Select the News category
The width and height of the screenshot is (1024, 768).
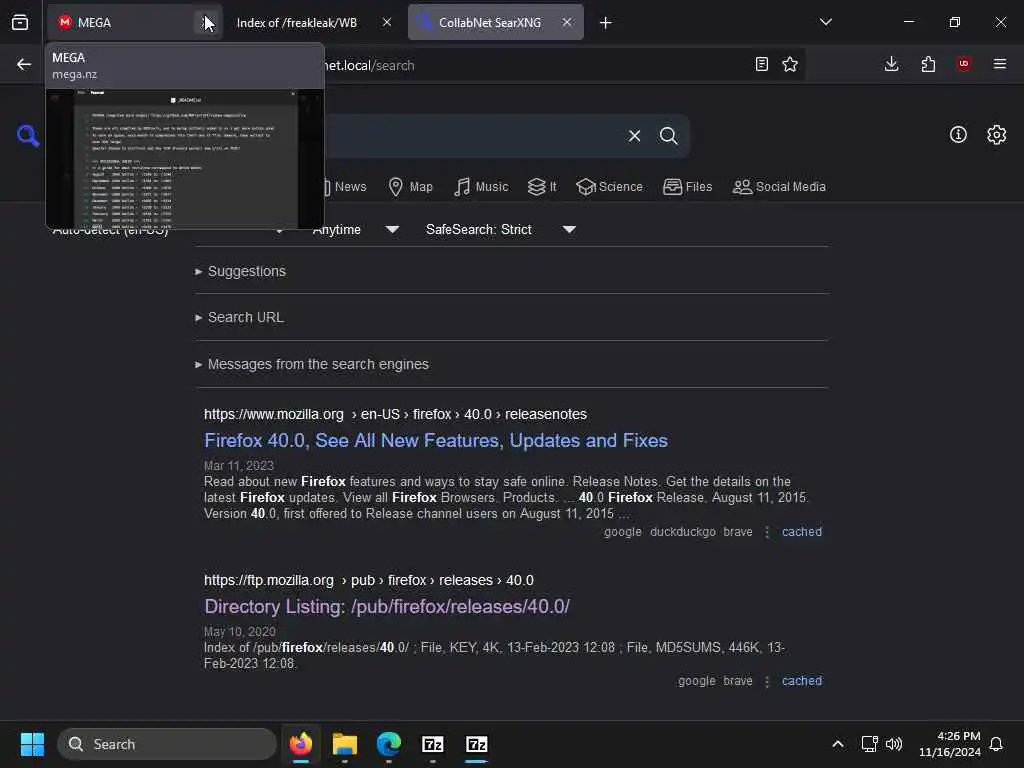(x=345, y=187)
